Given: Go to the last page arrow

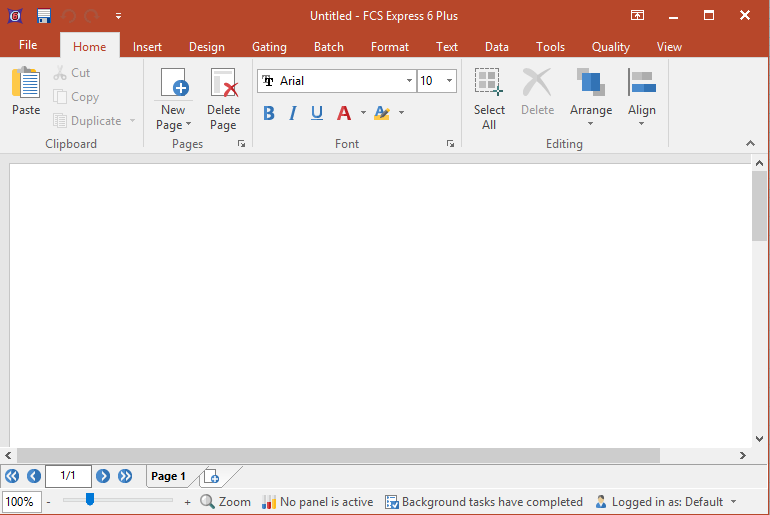Looking at the screenshot, I should (x=125, y=476).
